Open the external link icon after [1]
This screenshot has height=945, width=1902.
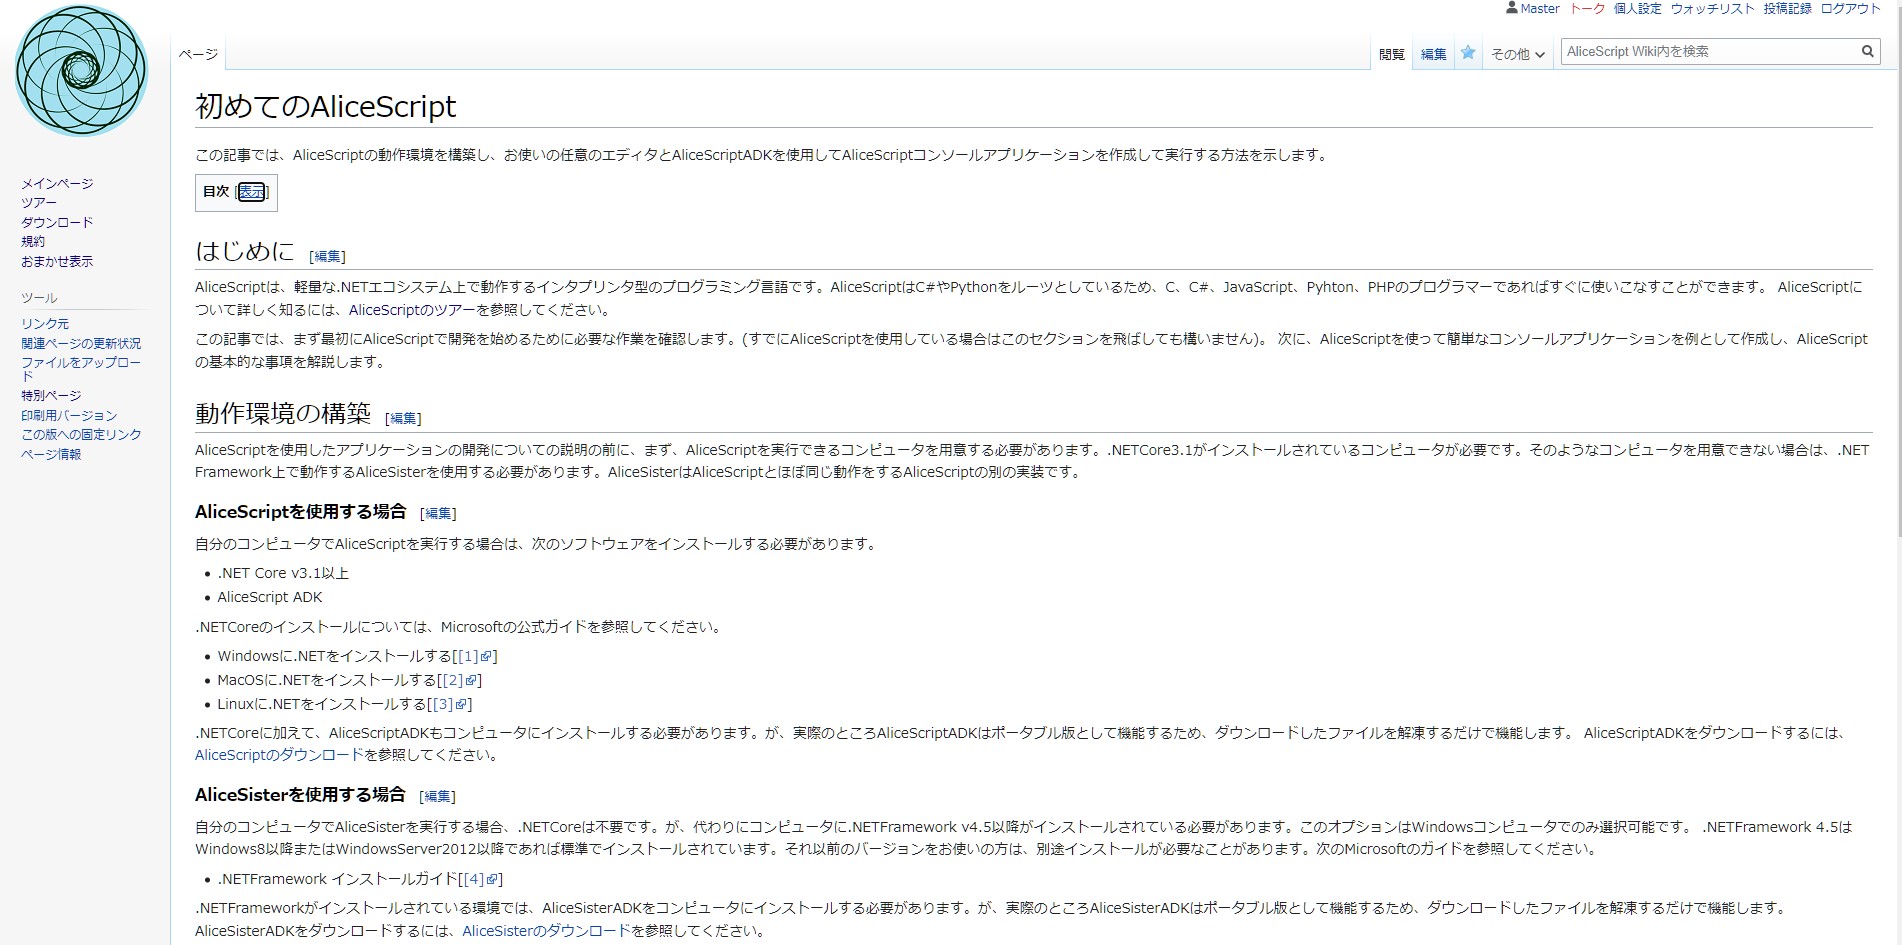point(487,656)
